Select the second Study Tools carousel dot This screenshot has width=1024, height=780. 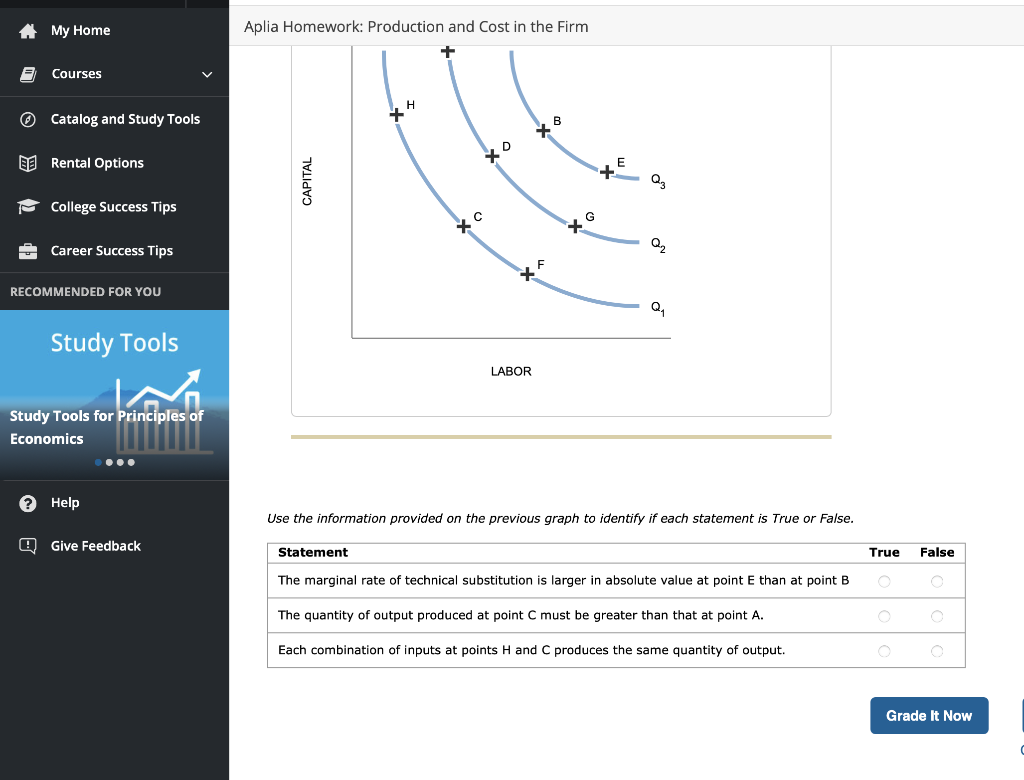(110, 462)
